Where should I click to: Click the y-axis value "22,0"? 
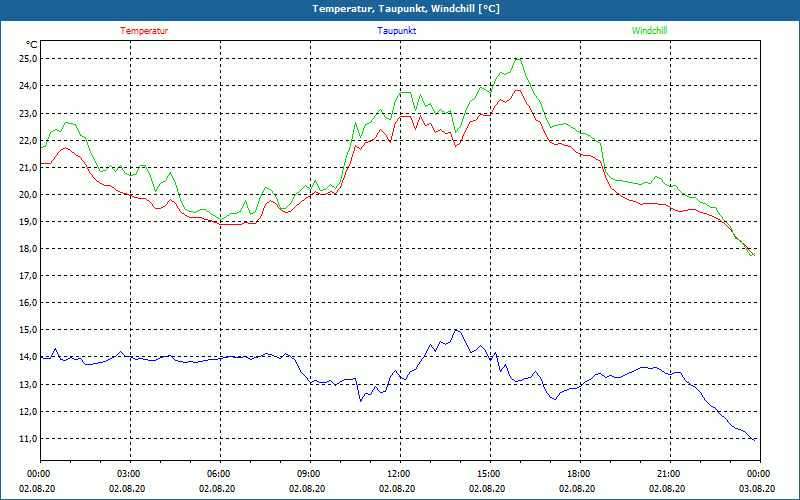click(29, 140)
